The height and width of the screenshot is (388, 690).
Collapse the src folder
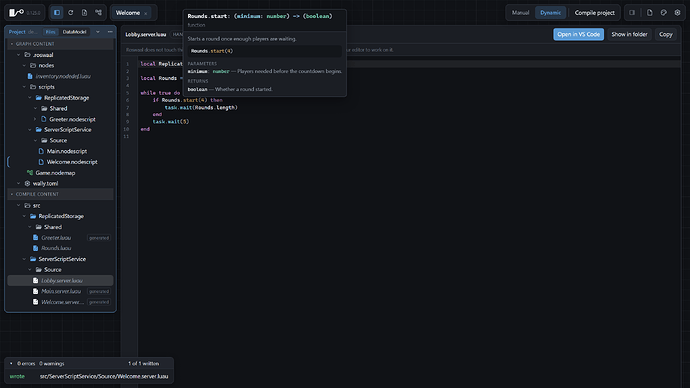(18, 205)
